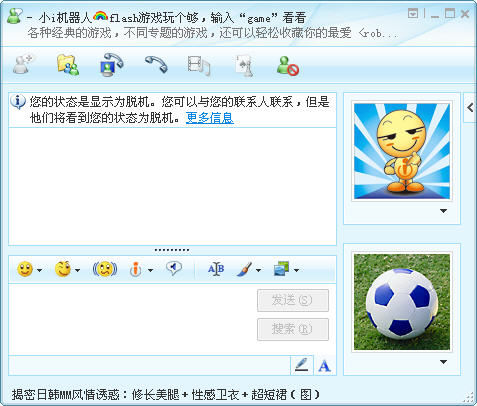Open dropdown under contact's display picture
This screenshot has width=477, height=406.
443,211
